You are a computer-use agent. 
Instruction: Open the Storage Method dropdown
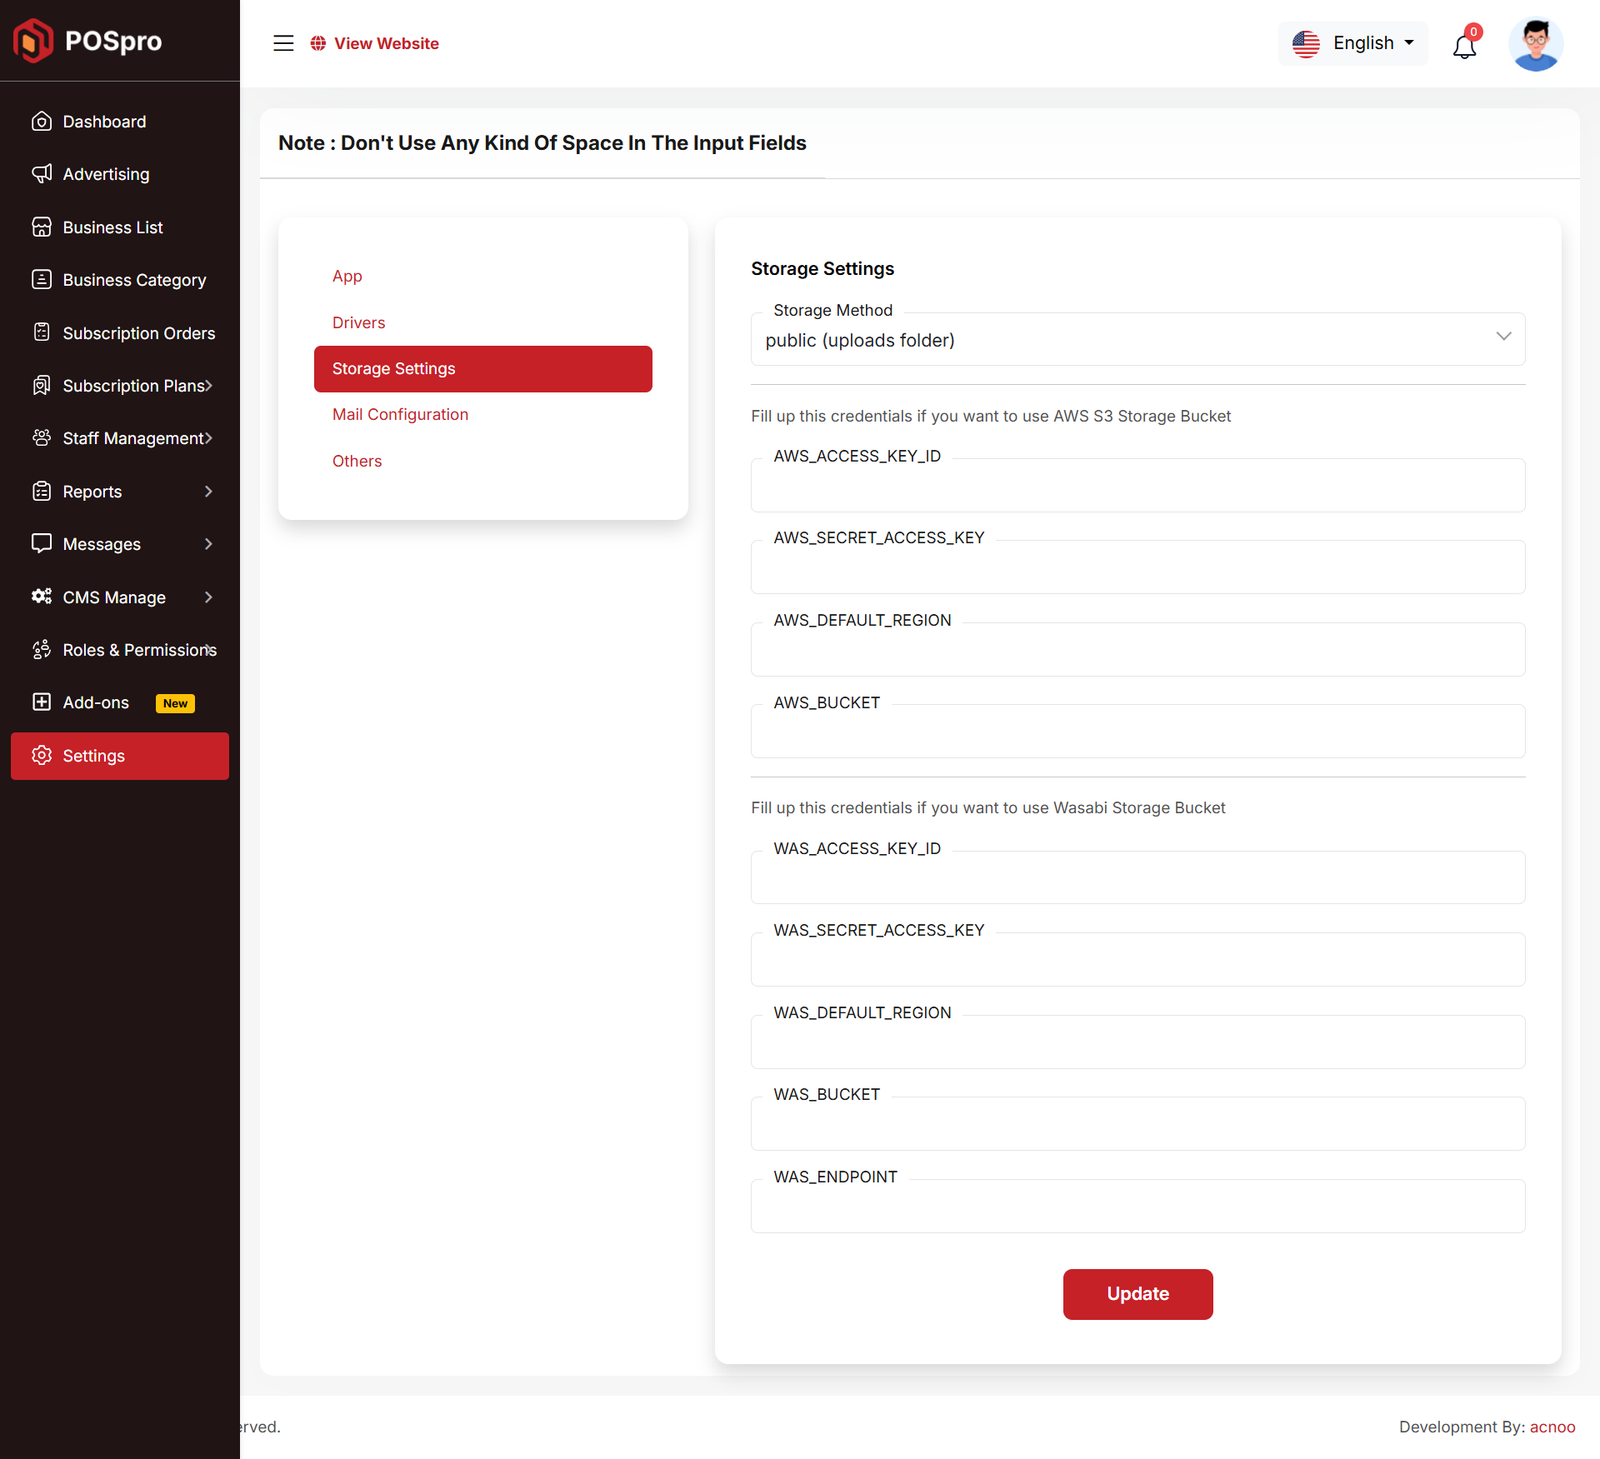(x=1137, y=340)
